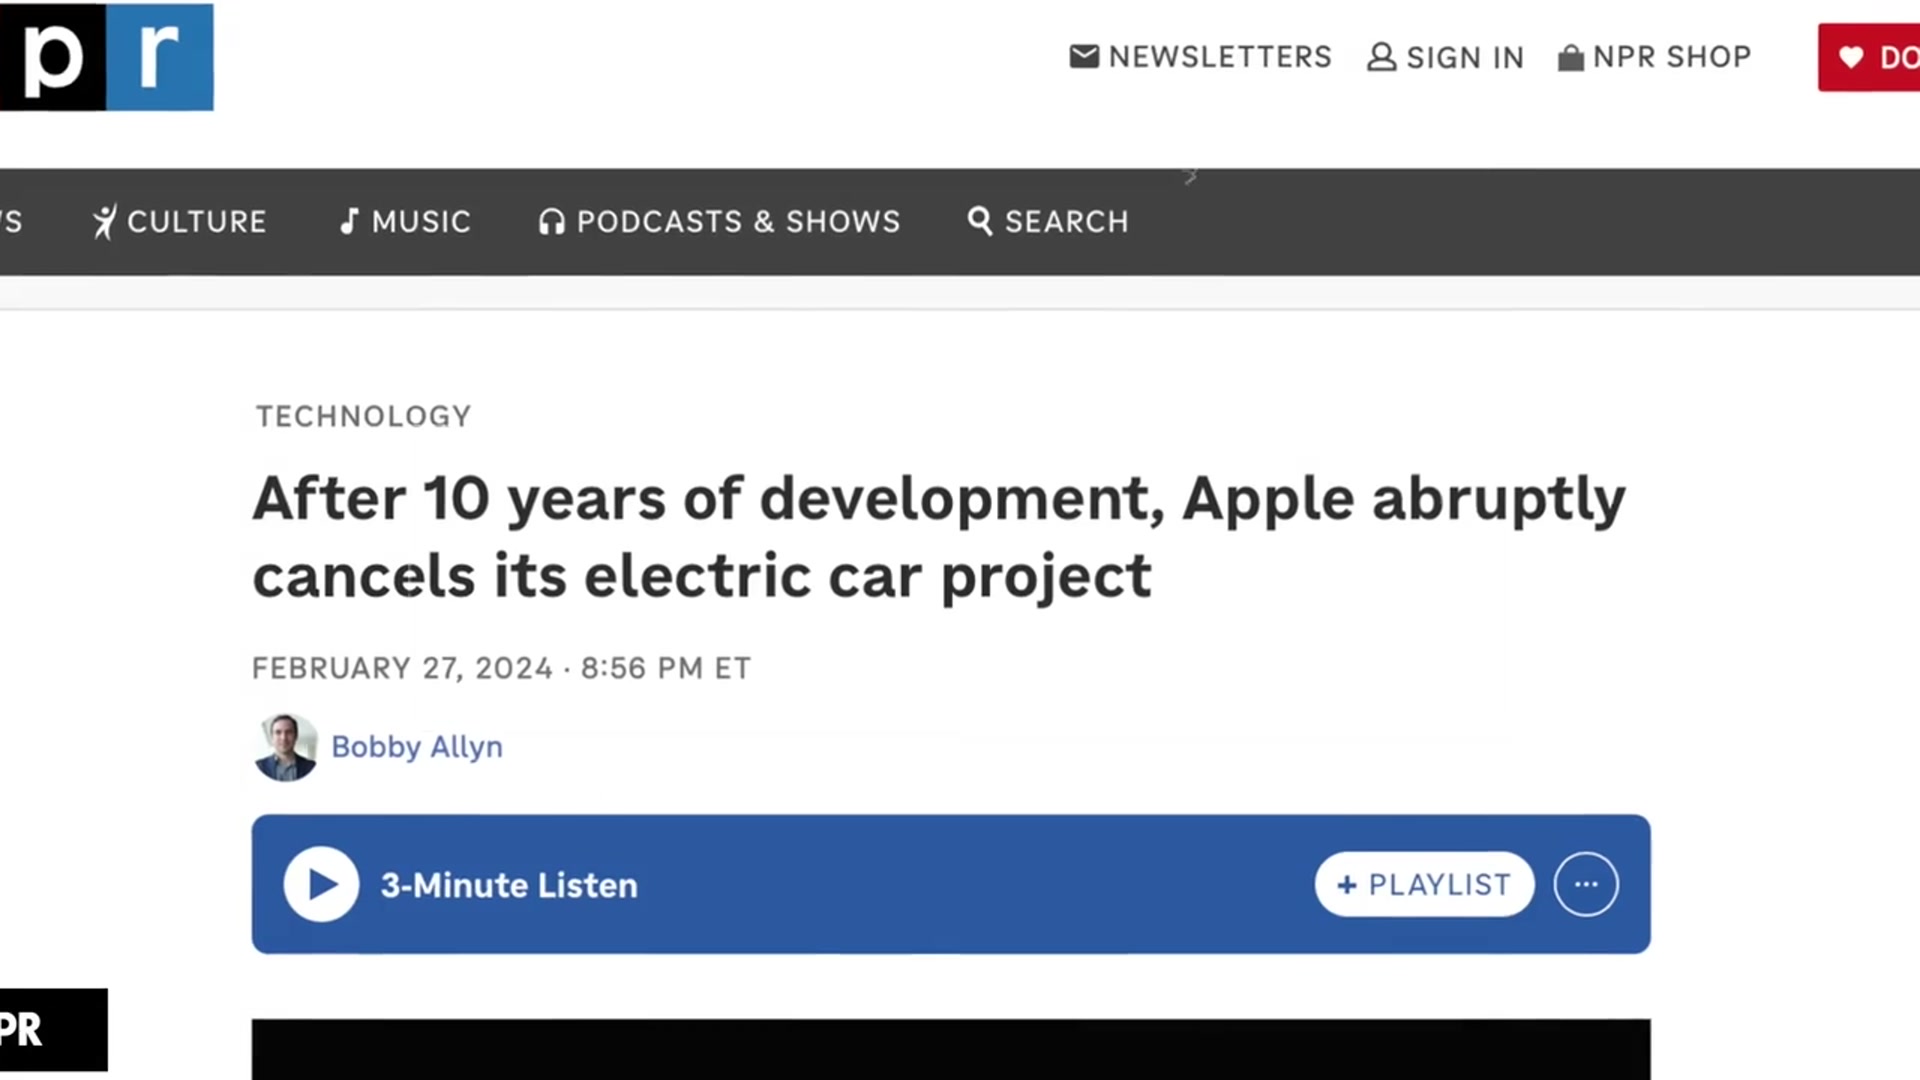Open the Music menu
Viewport: 1920px width, 1080px height.
click(x=421, y=221)
